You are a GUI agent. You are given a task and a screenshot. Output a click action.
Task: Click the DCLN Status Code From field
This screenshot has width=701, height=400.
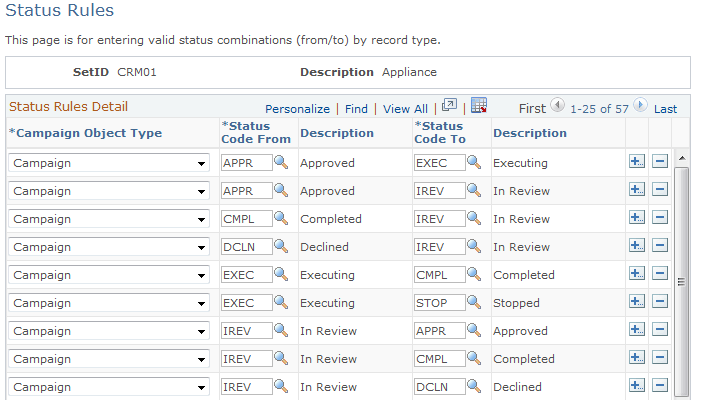pyautogui.click(x=246, y=247)
